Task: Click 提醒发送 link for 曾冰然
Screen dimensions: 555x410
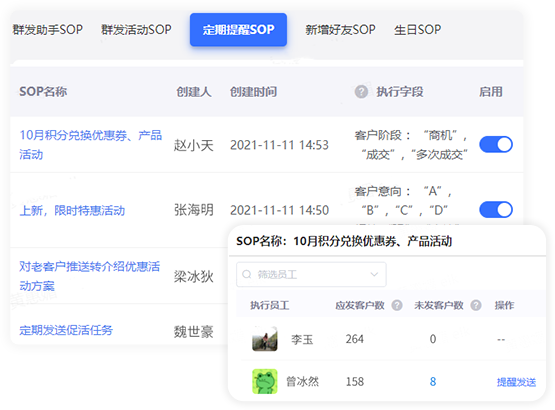Action: [516, 382]
